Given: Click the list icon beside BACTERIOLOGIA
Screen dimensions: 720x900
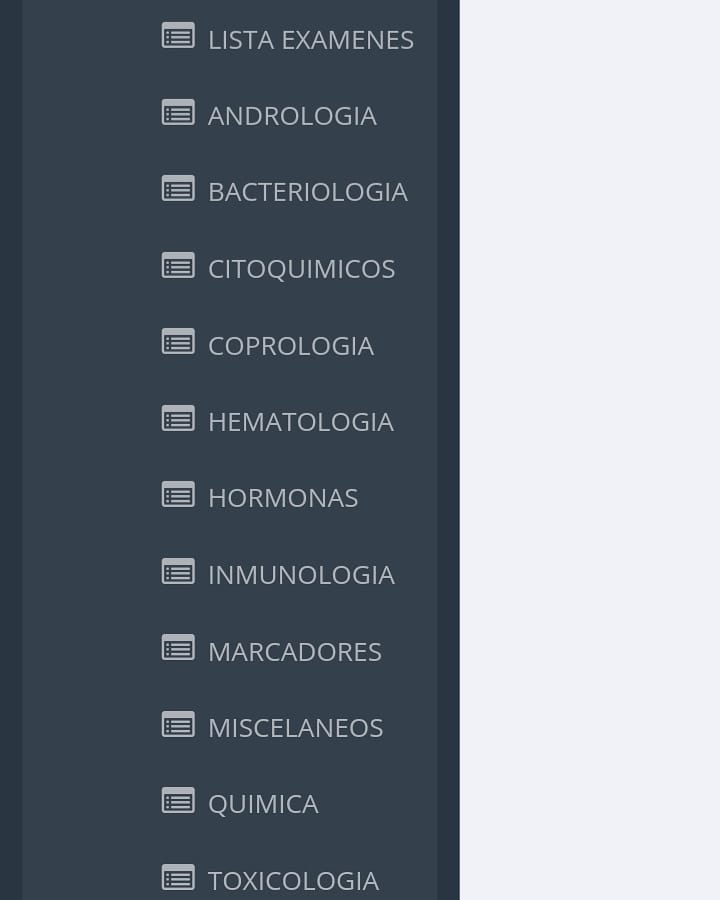Looking at the screenshot, I should (178, 189).
